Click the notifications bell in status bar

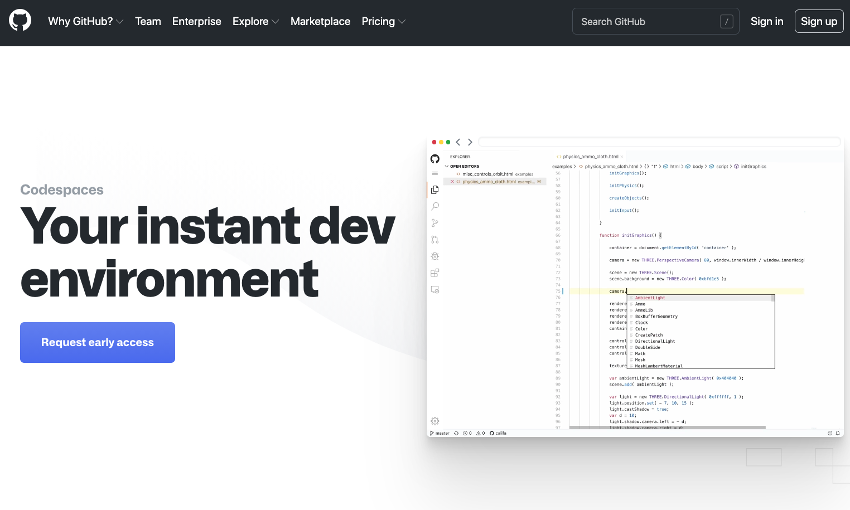(838, 433)
